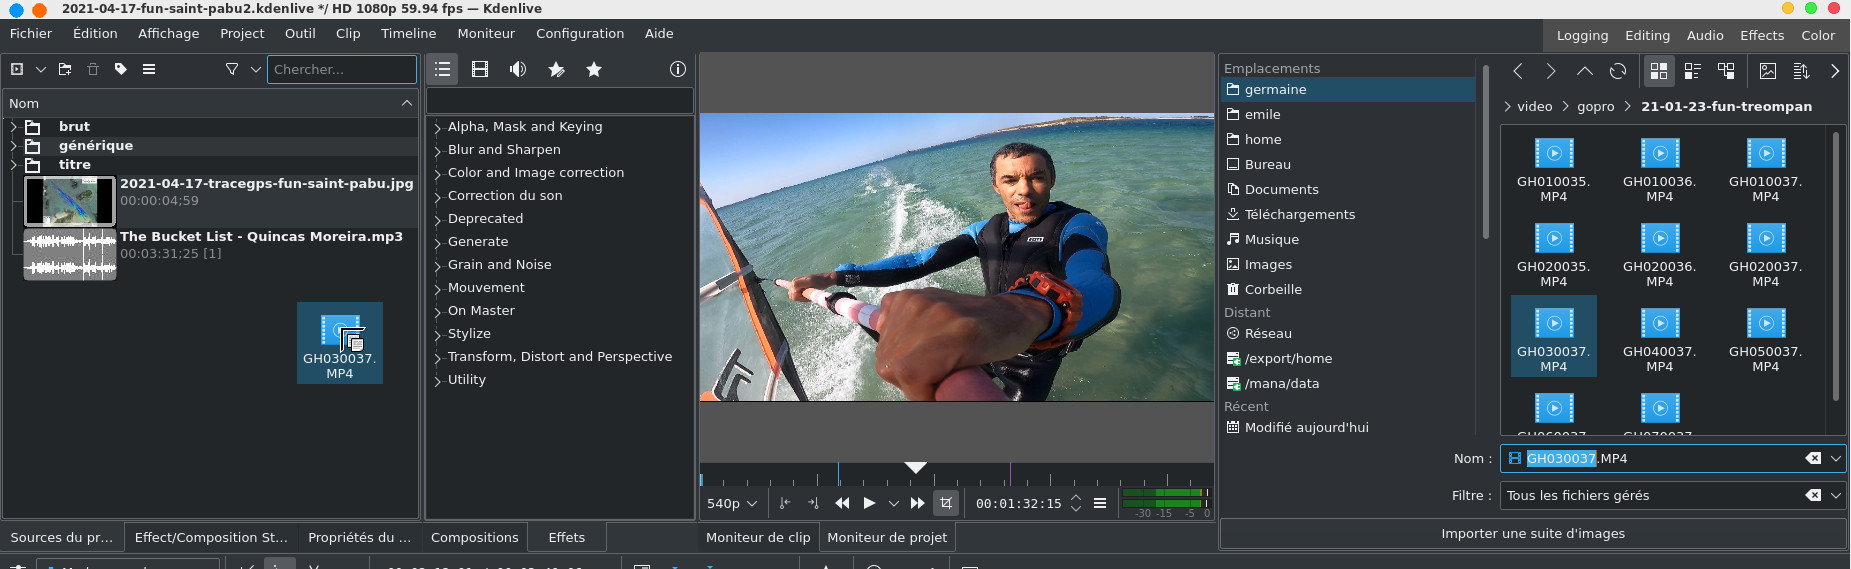This screenshot has width=1851, height=569.
Task: Set zone in point icon
Action: coord(785,503)
